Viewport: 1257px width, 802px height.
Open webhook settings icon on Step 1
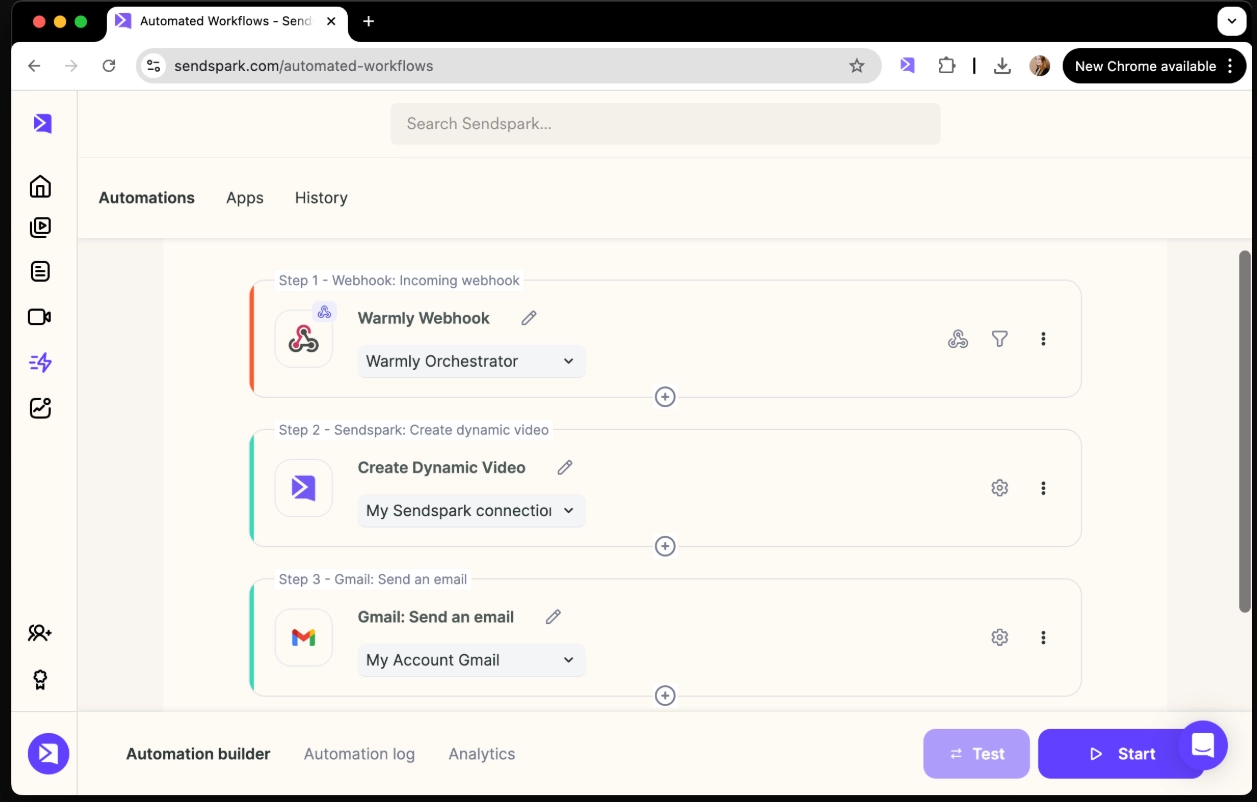click(958, 339)
